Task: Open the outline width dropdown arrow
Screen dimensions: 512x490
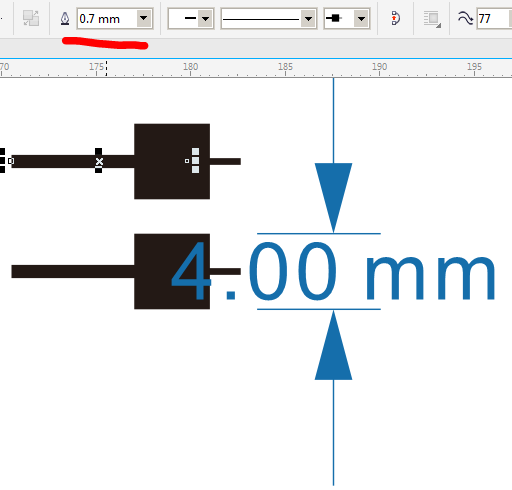Action: pos(144,19)
